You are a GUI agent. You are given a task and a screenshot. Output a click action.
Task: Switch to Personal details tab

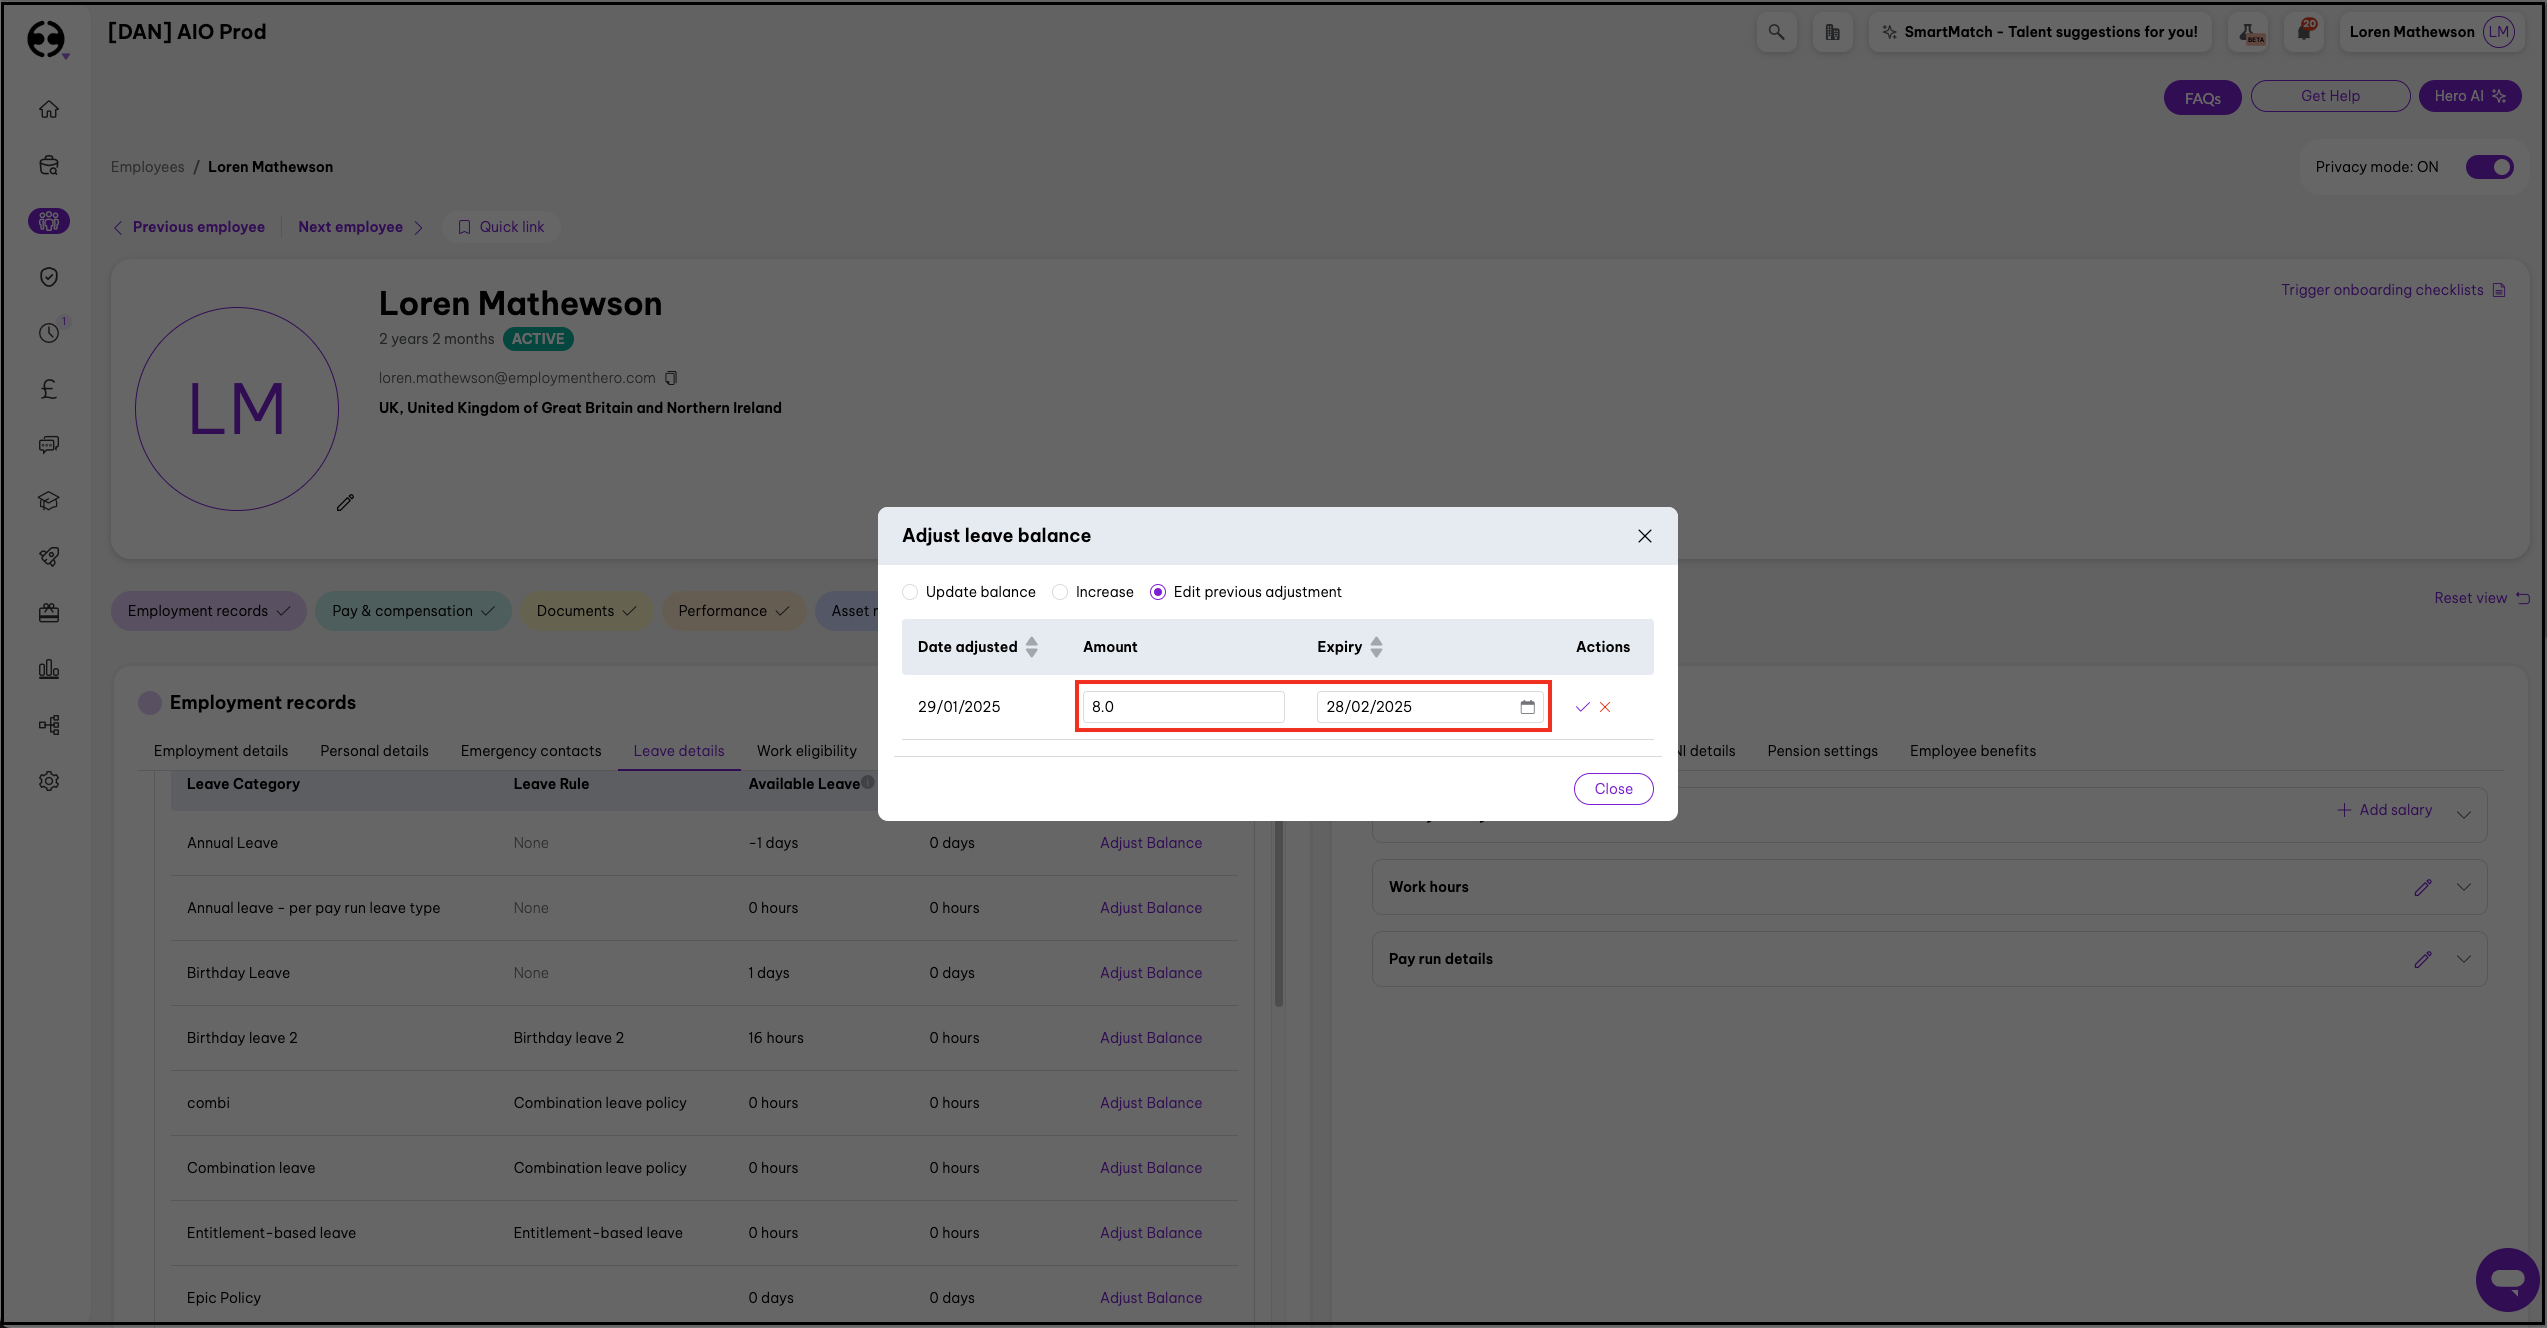(374, 751)
